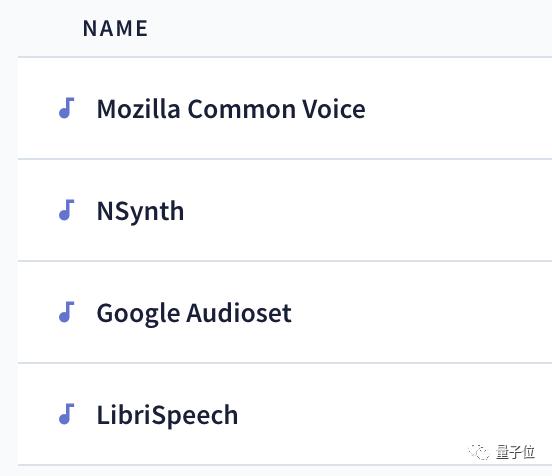Open the Mozilla Common Voice dataset link

tap(231, 109)
